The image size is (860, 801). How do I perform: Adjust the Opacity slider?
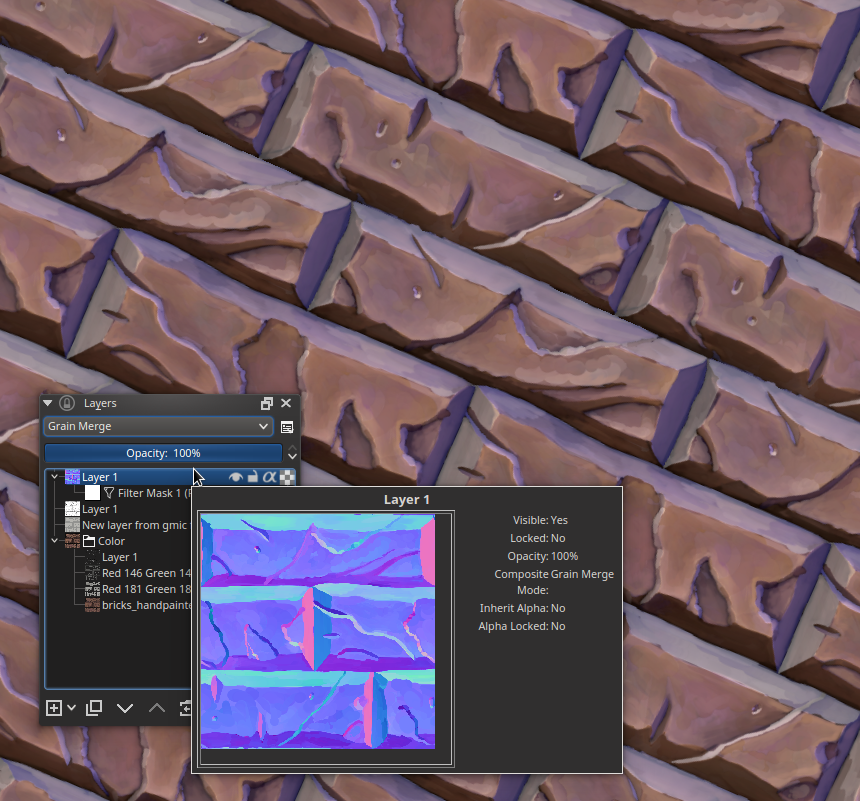(162, 453)
